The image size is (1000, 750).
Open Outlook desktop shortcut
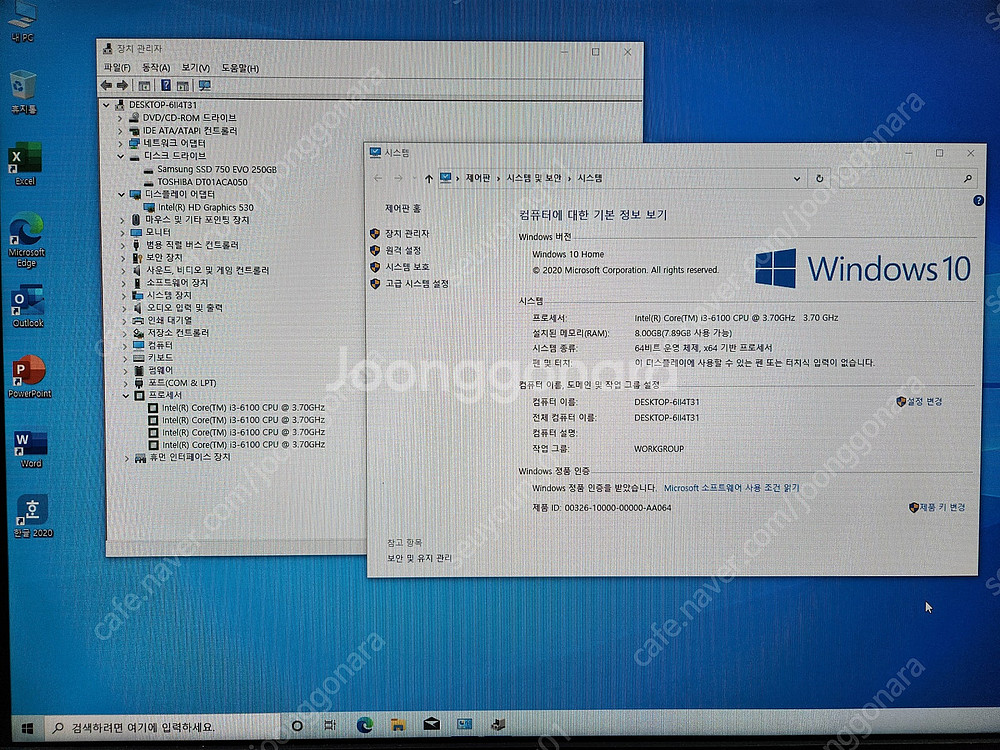[27, 306]
